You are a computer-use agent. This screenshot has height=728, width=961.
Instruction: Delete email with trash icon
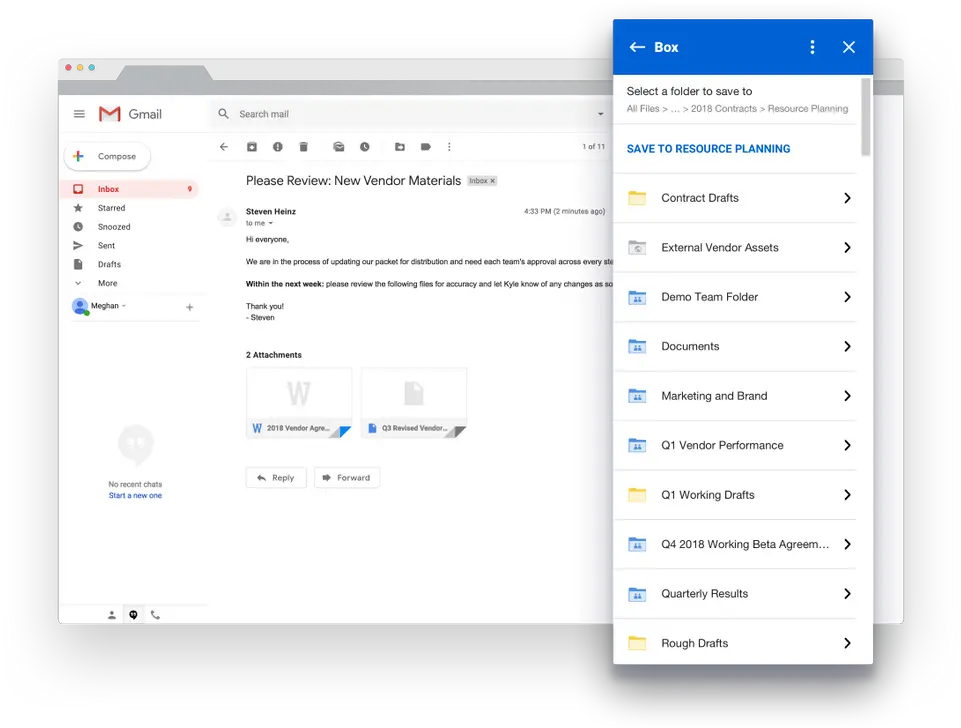303,147
